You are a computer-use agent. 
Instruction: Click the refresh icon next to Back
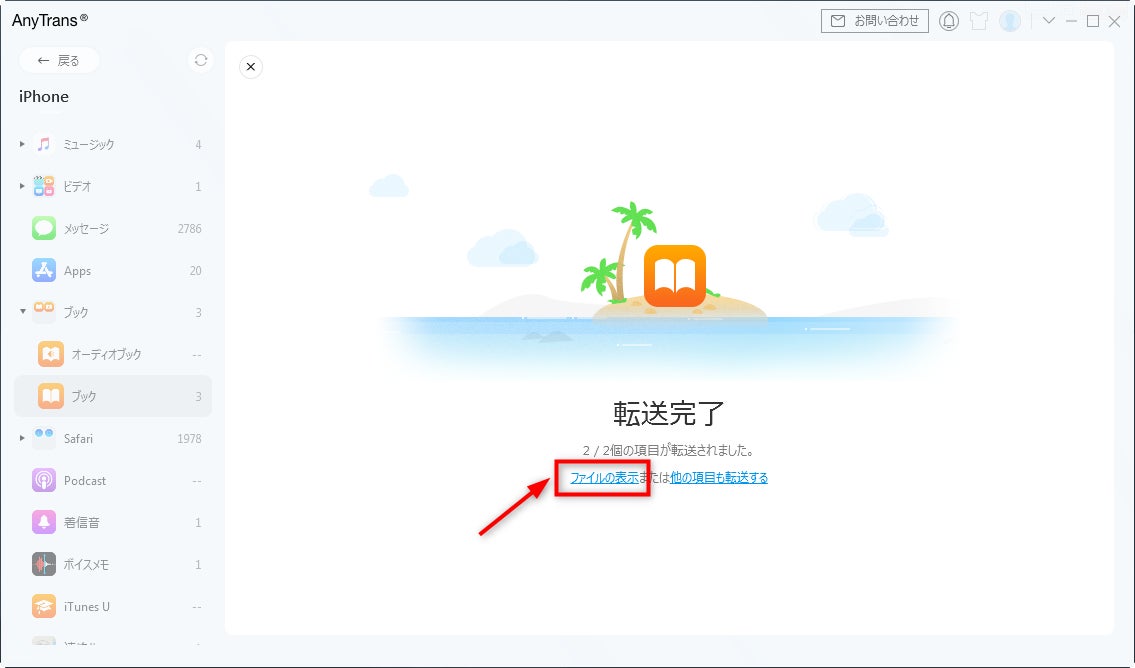201,60
